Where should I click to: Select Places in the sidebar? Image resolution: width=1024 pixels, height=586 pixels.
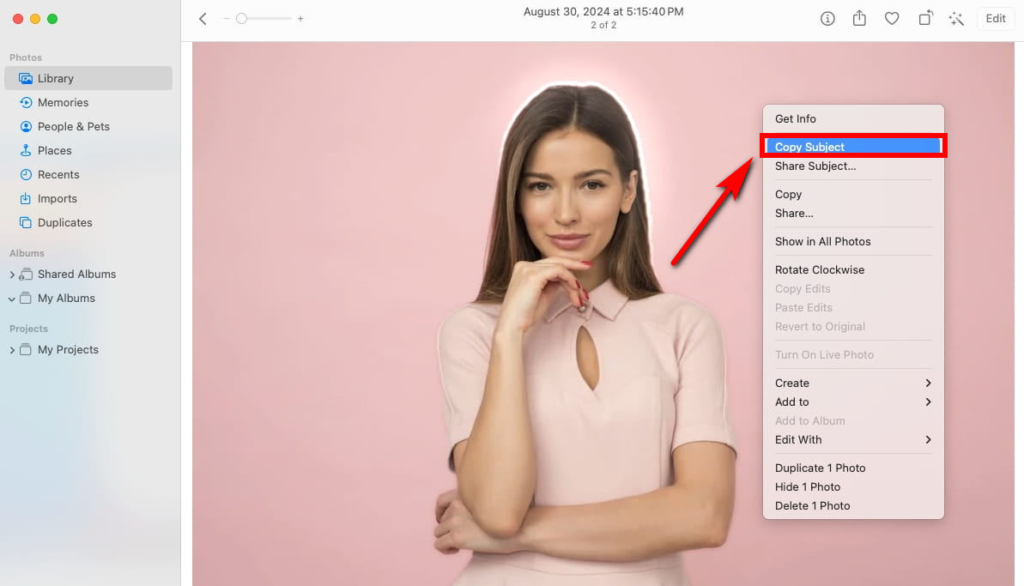click(x=56, y=150)
